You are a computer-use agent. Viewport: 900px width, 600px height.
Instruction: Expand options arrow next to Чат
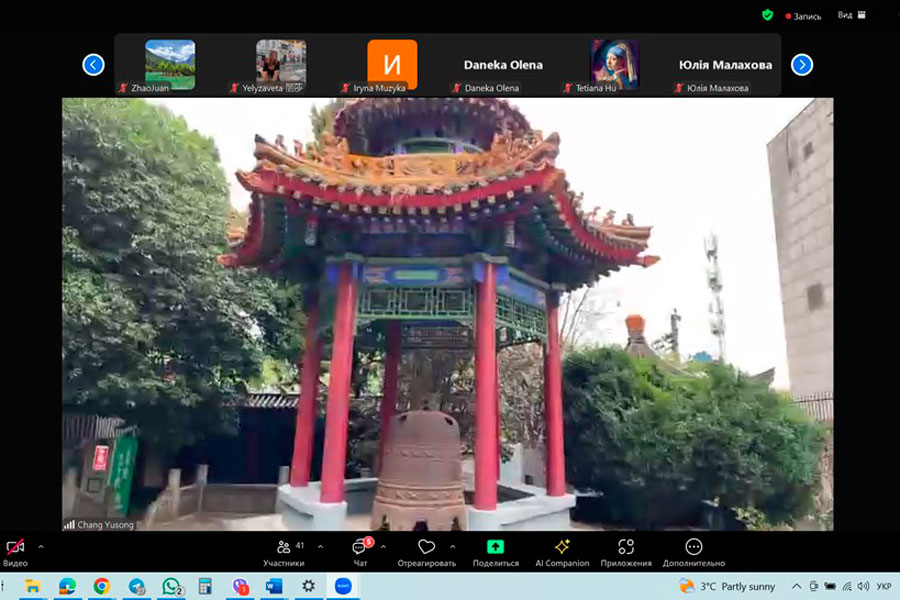[x=384, y=546]
